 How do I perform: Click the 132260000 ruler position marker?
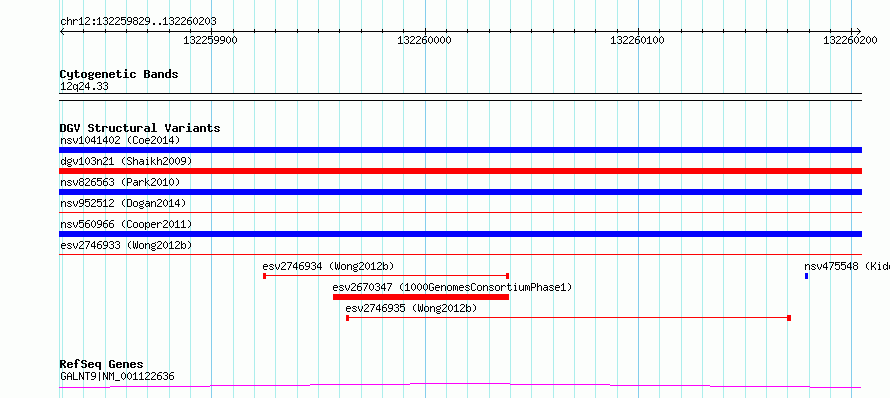pyautogui.click(x=425, y=40)
